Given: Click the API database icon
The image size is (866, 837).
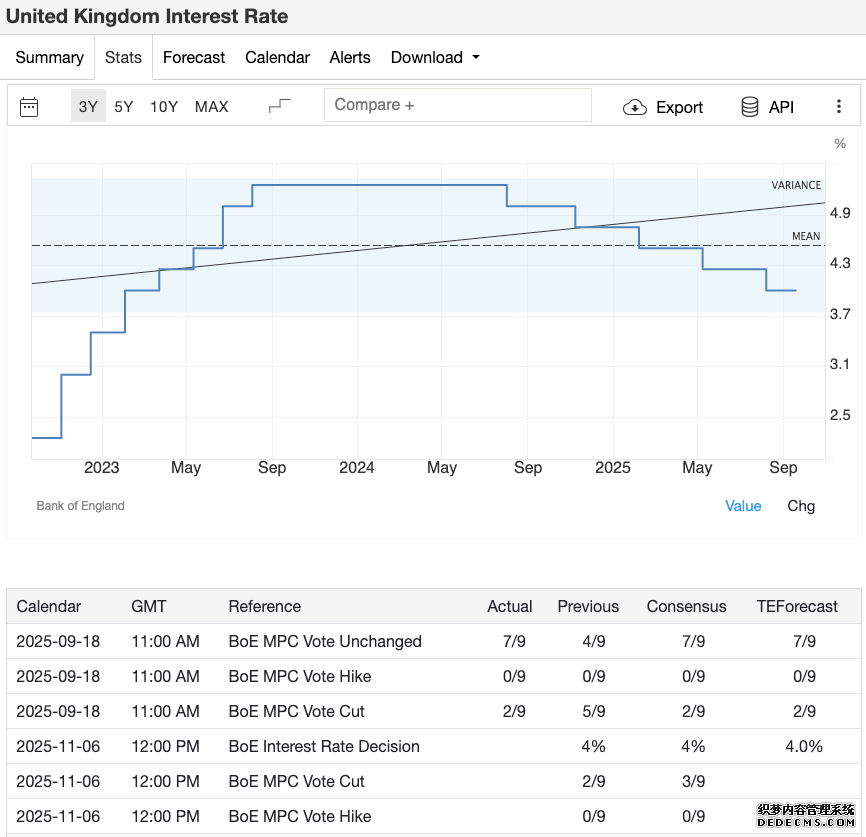Looking at the screenshot, I should [749, 107].
